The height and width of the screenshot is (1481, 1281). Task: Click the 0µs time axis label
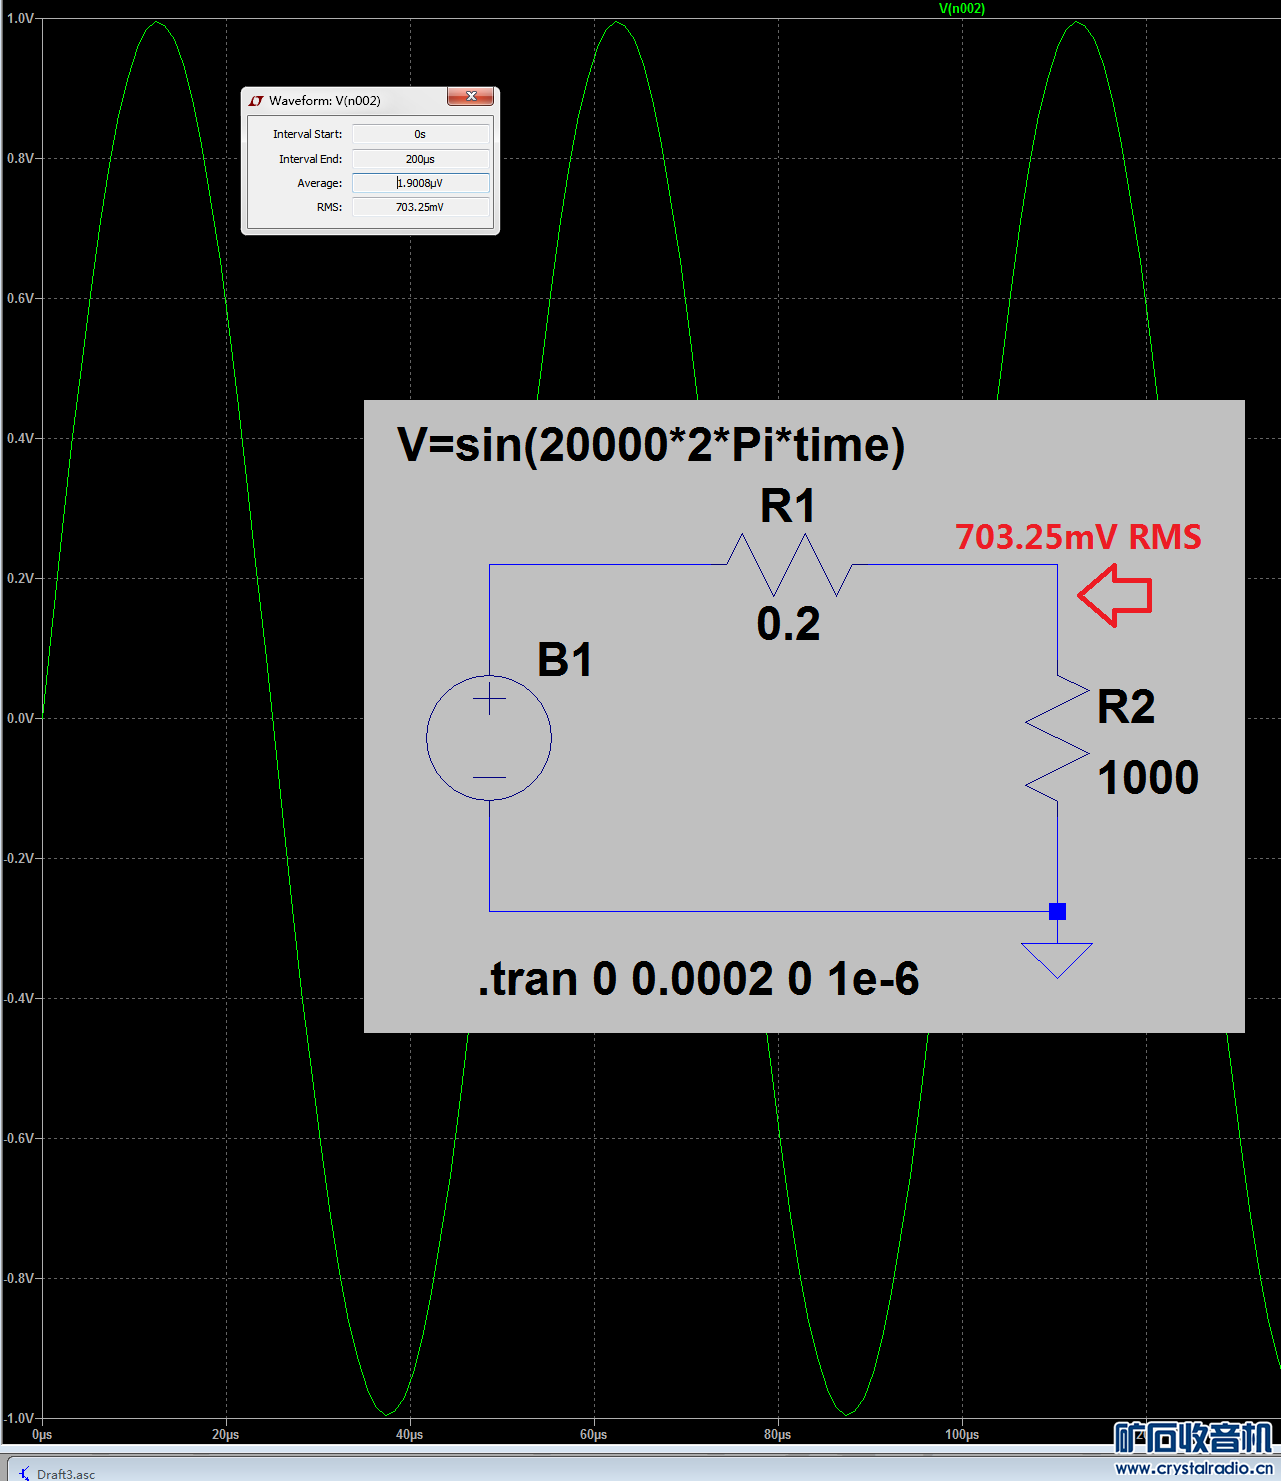[x=42, y=1435]
